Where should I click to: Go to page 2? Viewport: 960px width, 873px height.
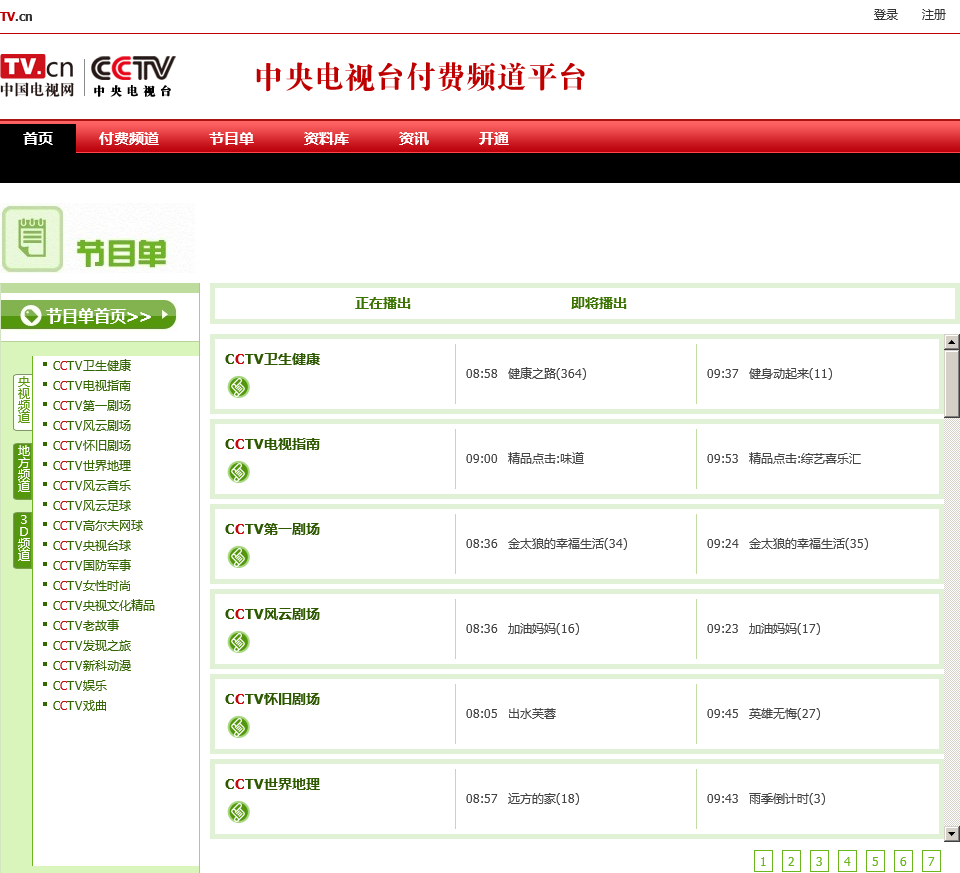click(x=791, y=861)
